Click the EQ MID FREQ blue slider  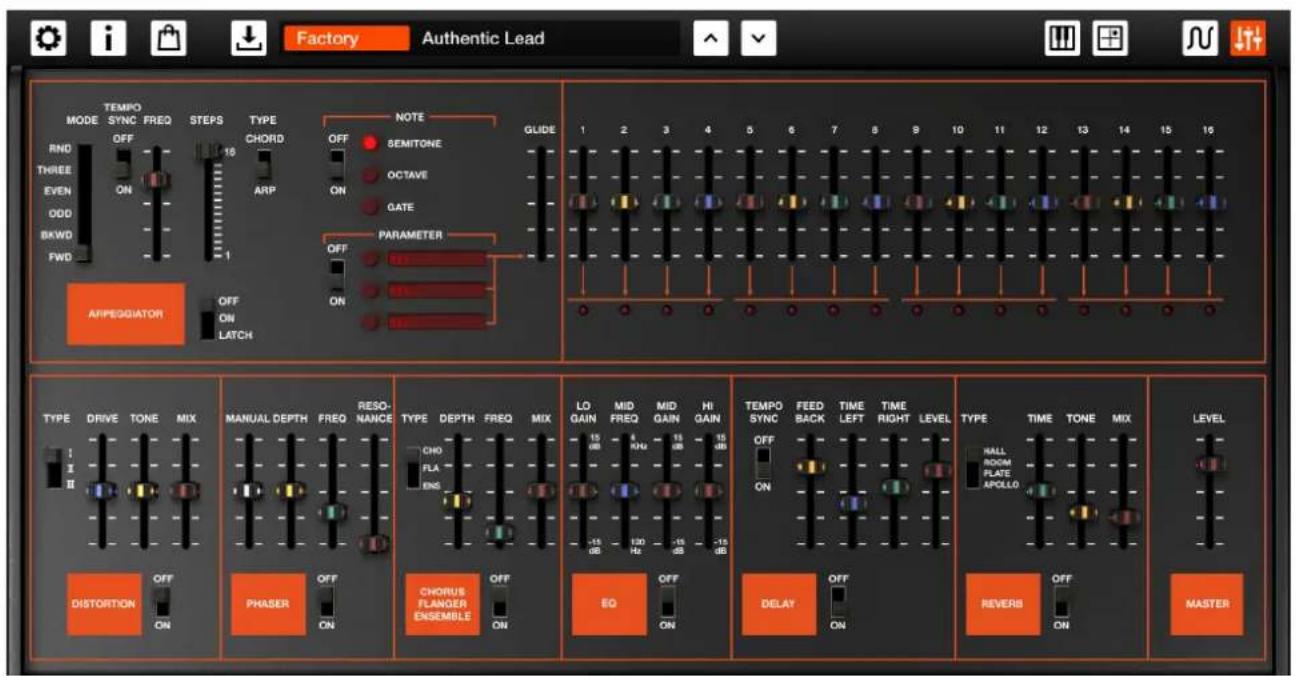[623, 491]
